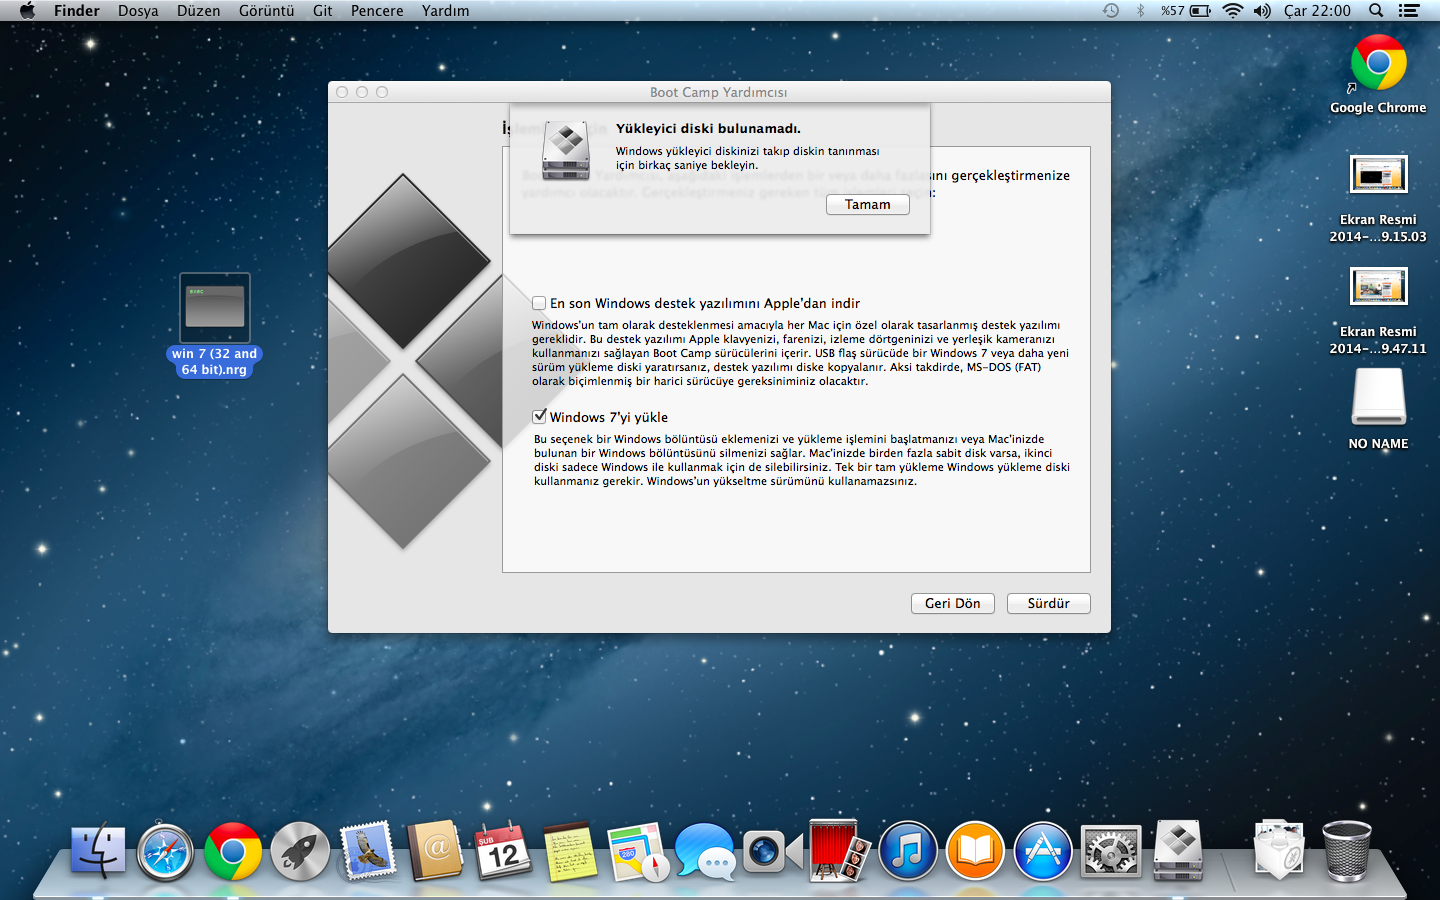The height and width of the screenshot is (900, 1440).
Task: Select Google Chrome desktop shortcut
Action: pos(1378,75)
